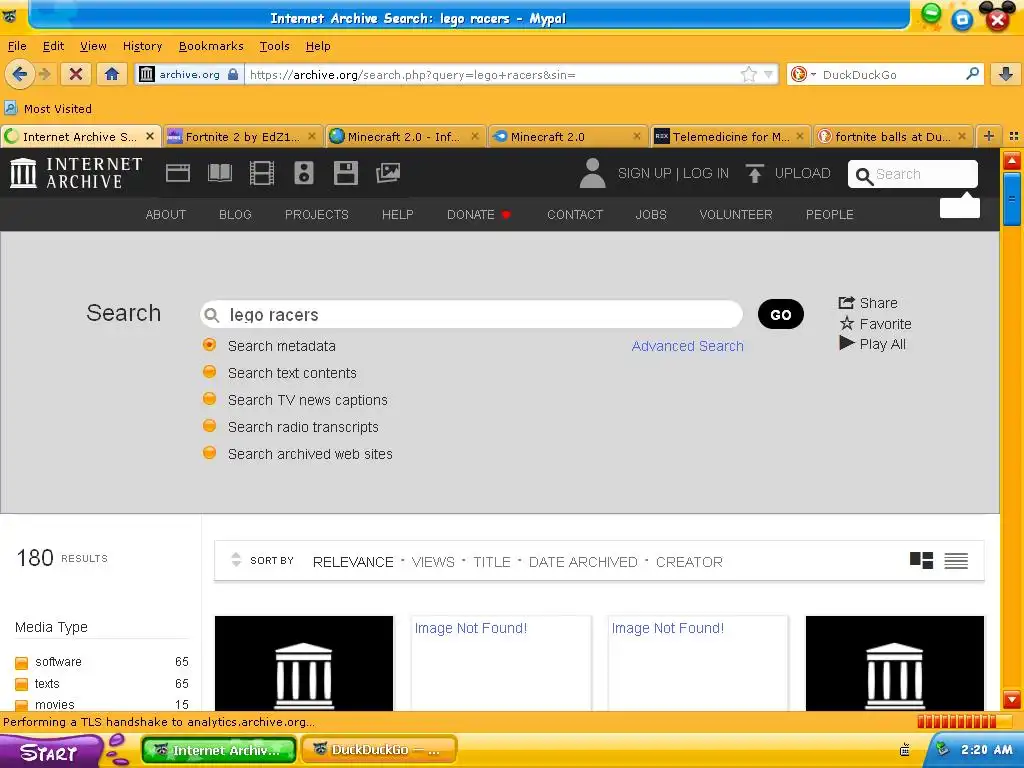Open the Internet Archive Texts book icon
Screen dimensions: 1024x768
pos(220,173)
